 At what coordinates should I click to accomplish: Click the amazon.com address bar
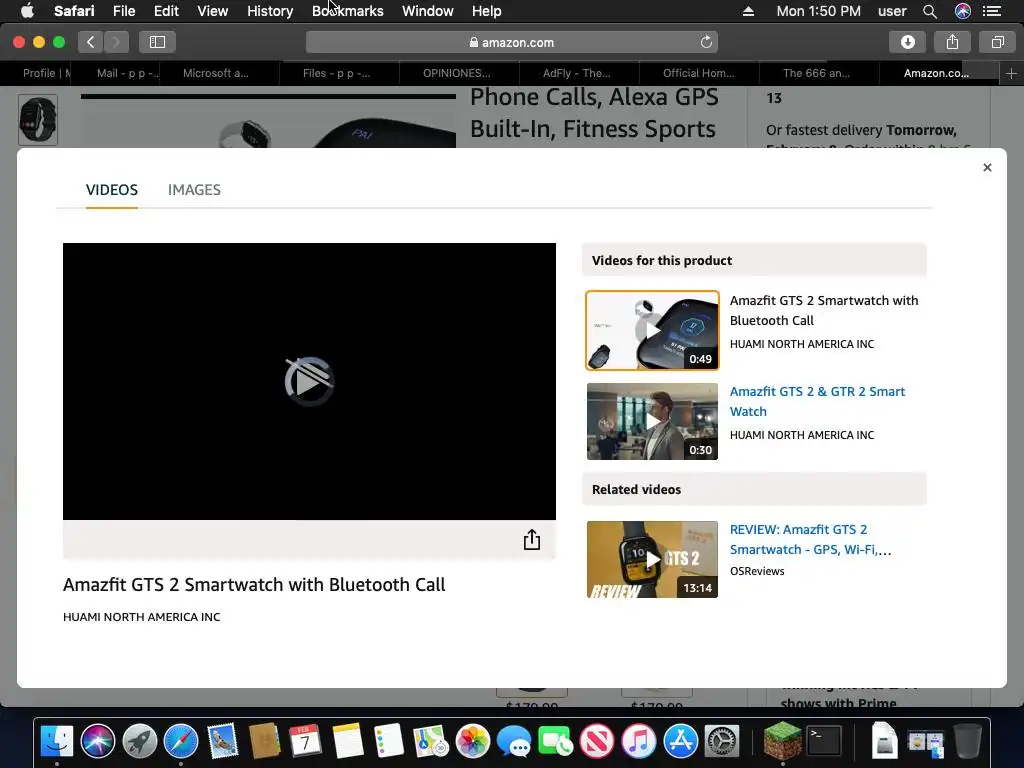coord(511,42)
